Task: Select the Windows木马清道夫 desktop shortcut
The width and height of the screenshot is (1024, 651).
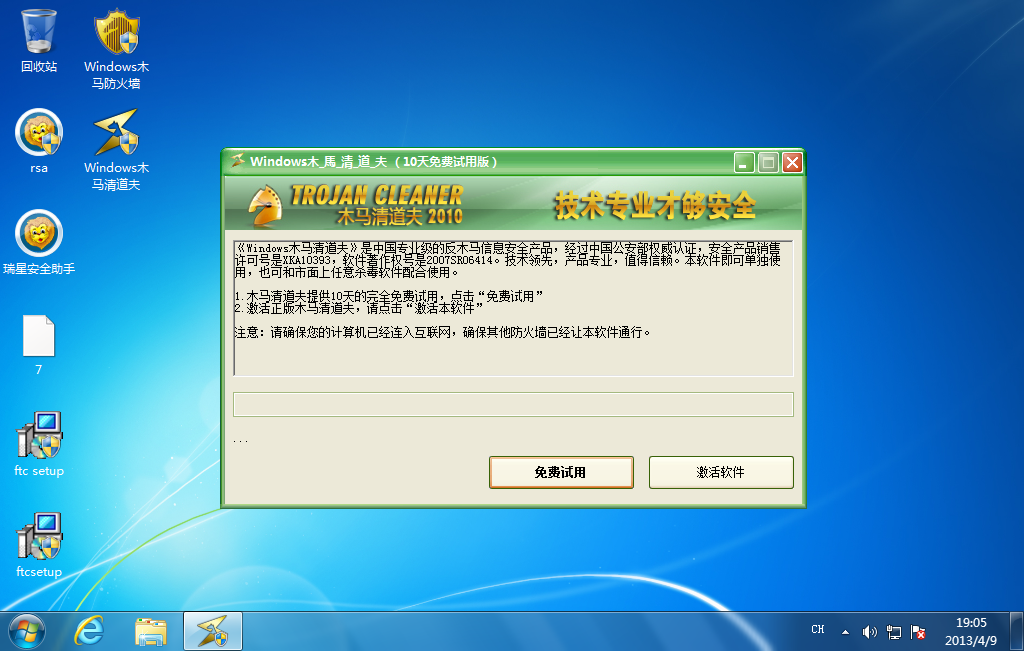Action: 116,150
